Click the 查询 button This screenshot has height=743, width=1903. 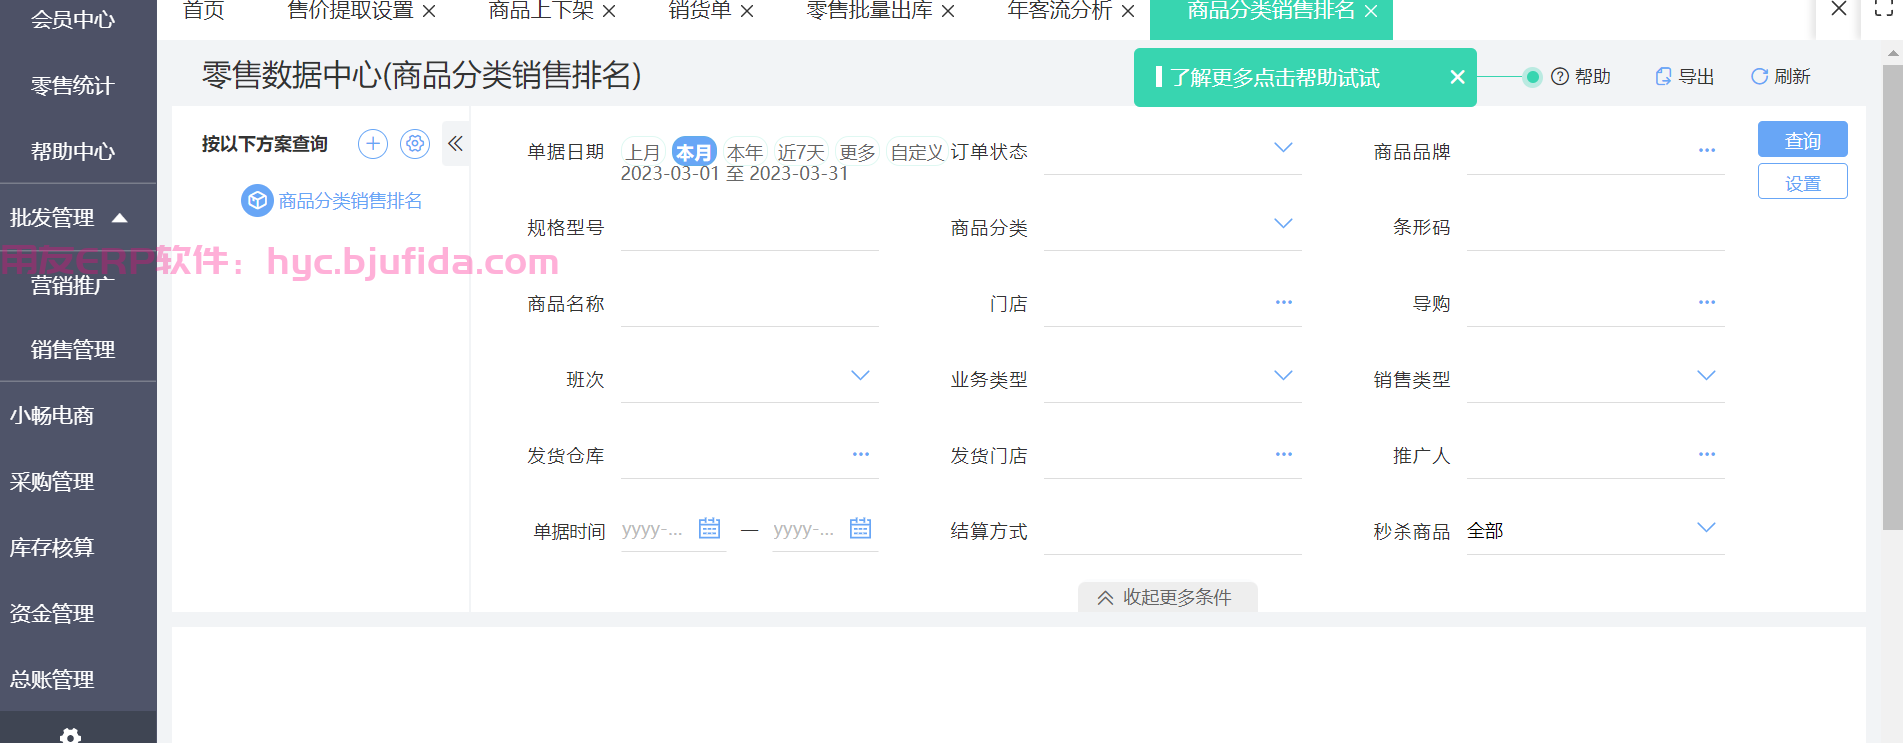pyautogui.click(x=1802, y=139)
